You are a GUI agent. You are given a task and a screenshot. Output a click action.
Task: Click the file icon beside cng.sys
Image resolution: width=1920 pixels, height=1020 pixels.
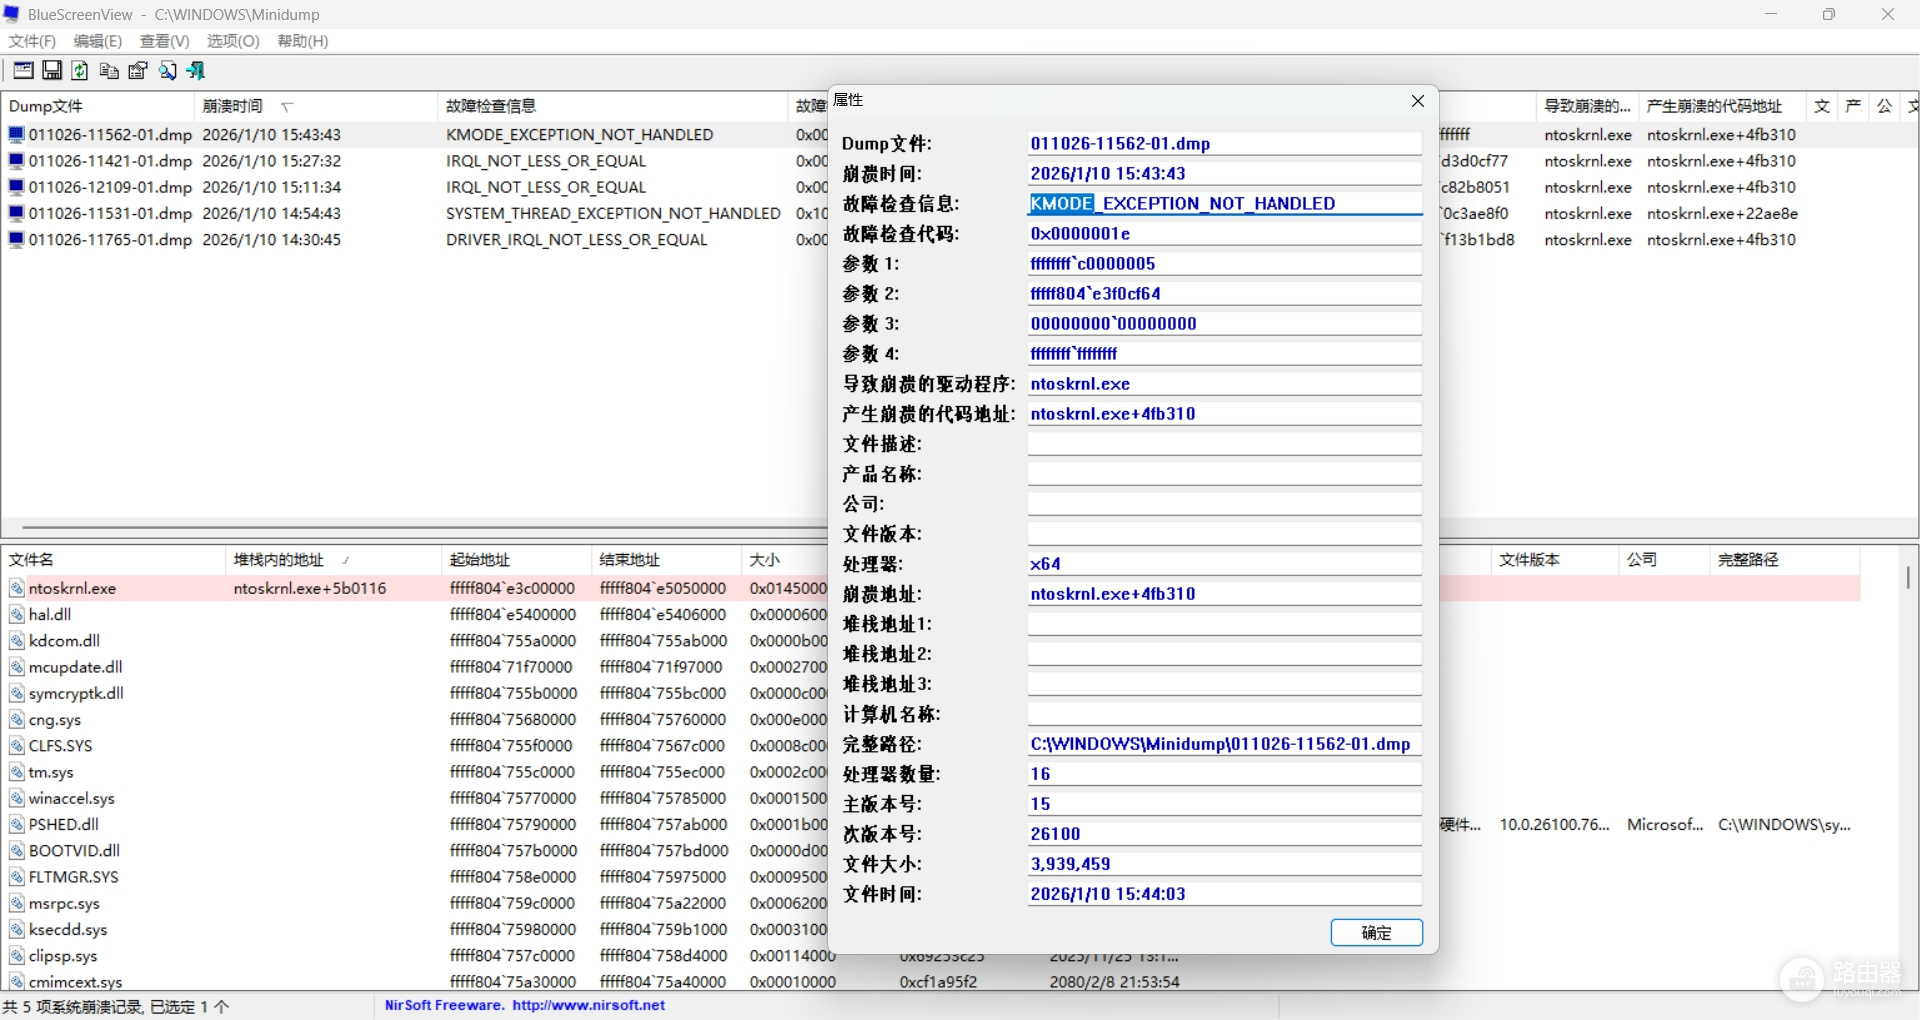pyautogui.click(x=17, y=720)
